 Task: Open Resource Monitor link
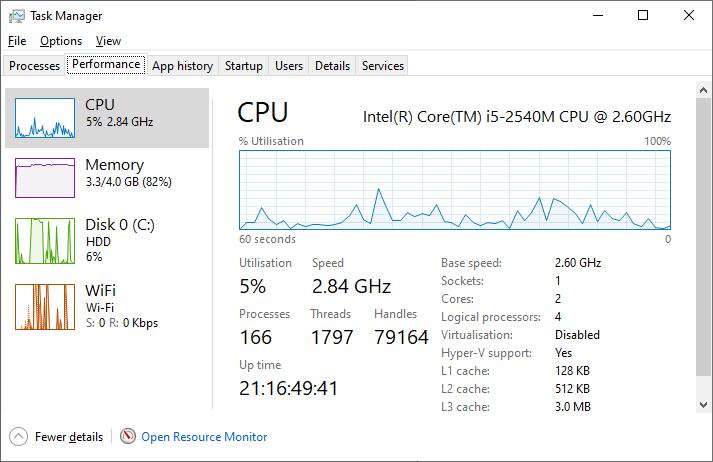(x=204, y=437)
